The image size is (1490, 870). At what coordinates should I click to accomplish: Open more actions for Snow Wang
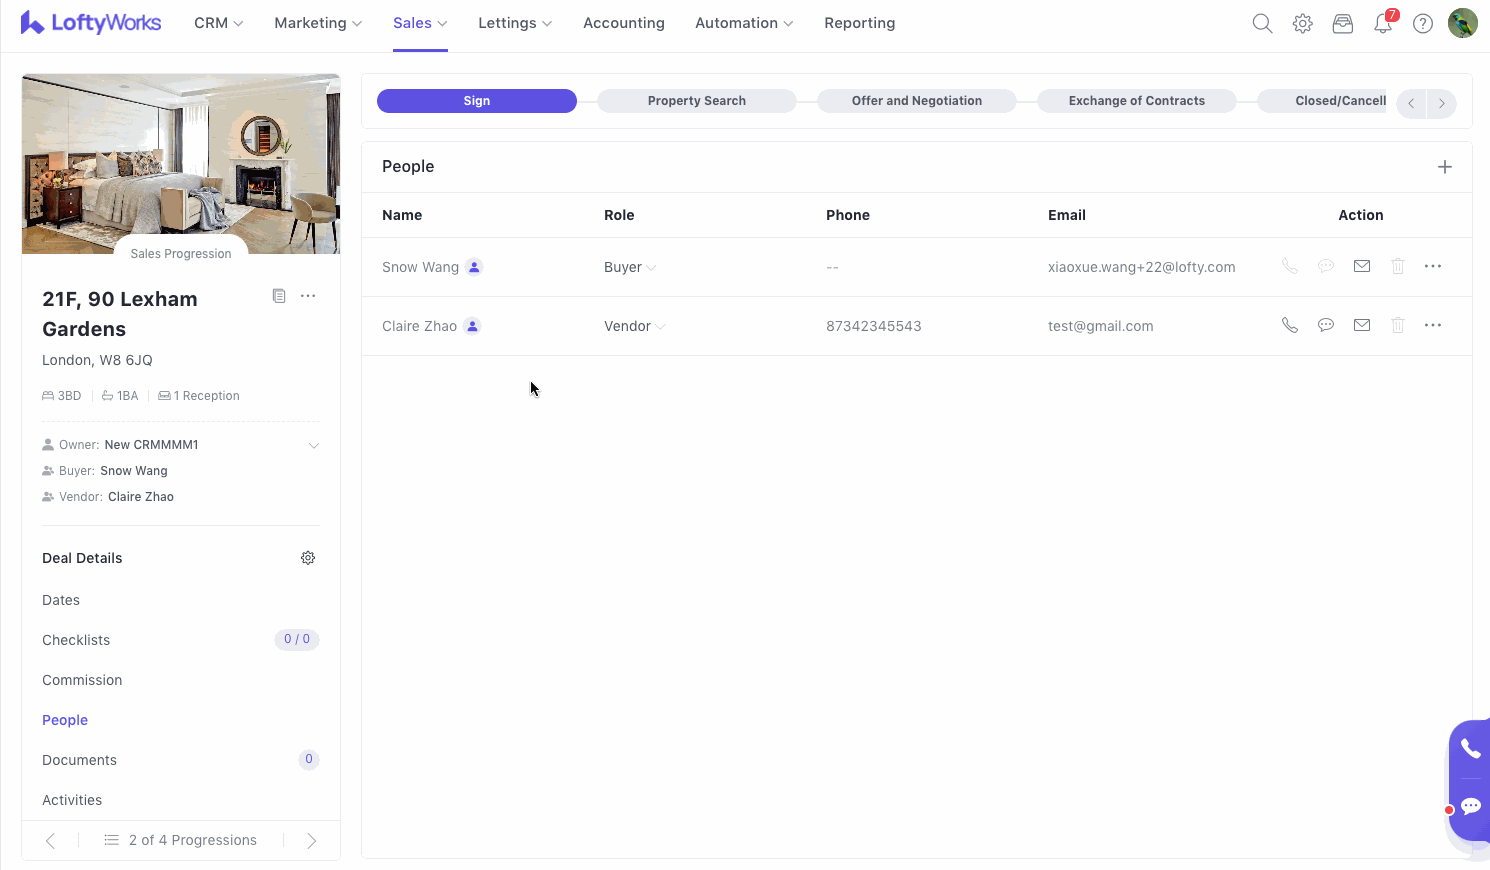click(x=1433, y=266)
